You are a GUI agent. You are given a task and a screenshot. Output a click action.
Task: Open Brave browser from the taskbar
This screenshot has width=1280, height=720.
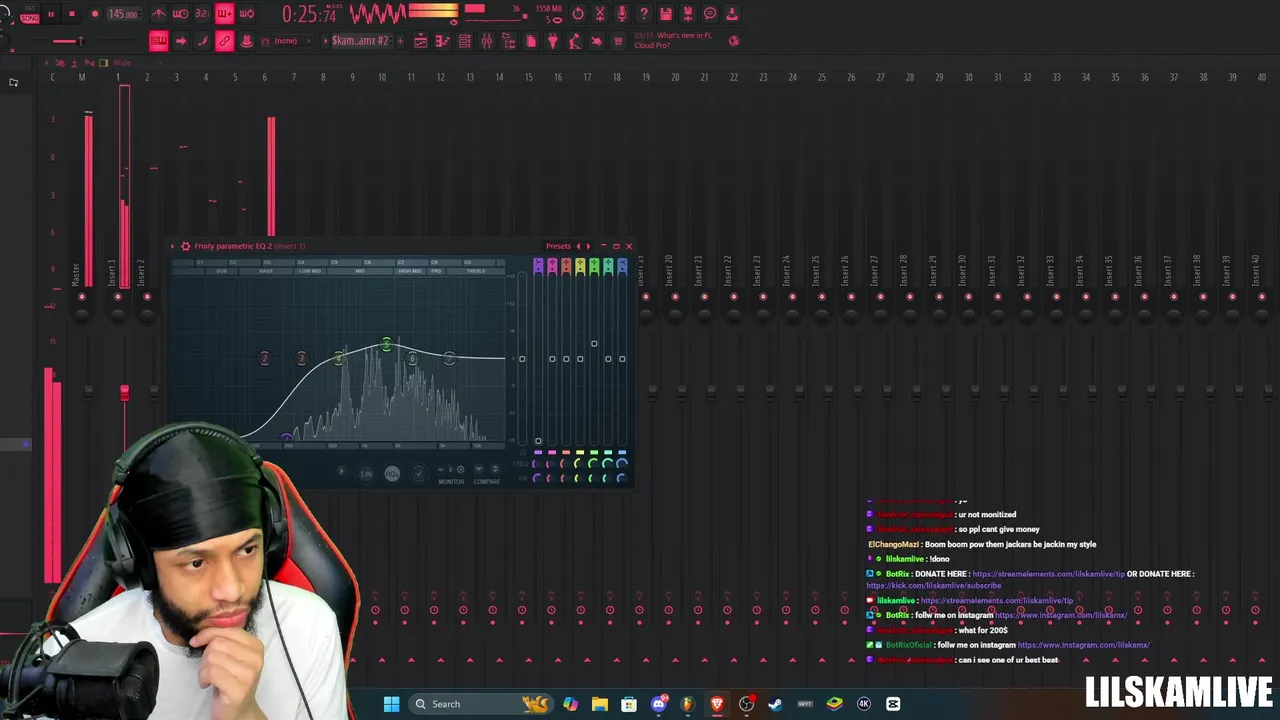click(x=717, y=704)
